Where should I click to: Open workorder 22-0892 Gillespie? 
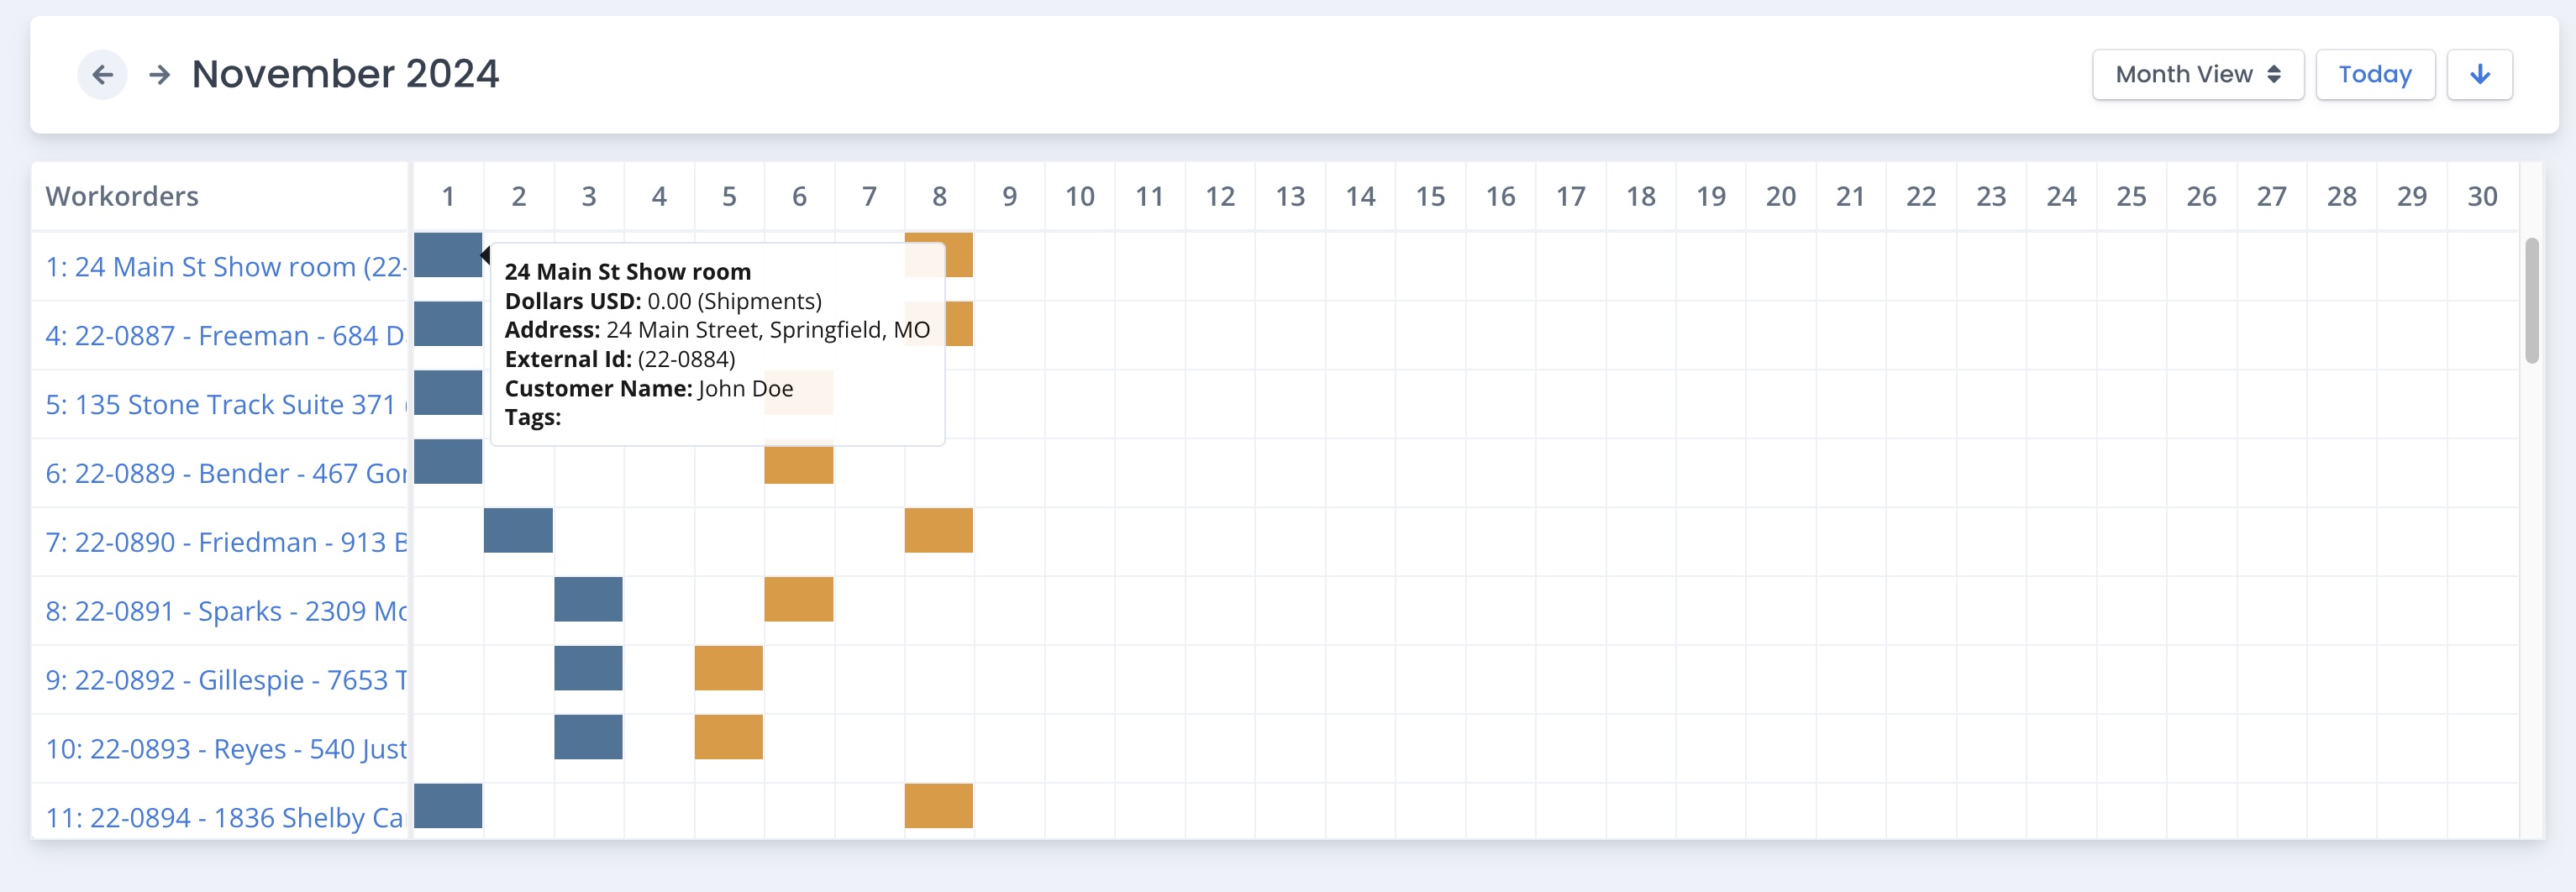coord(222,679)
